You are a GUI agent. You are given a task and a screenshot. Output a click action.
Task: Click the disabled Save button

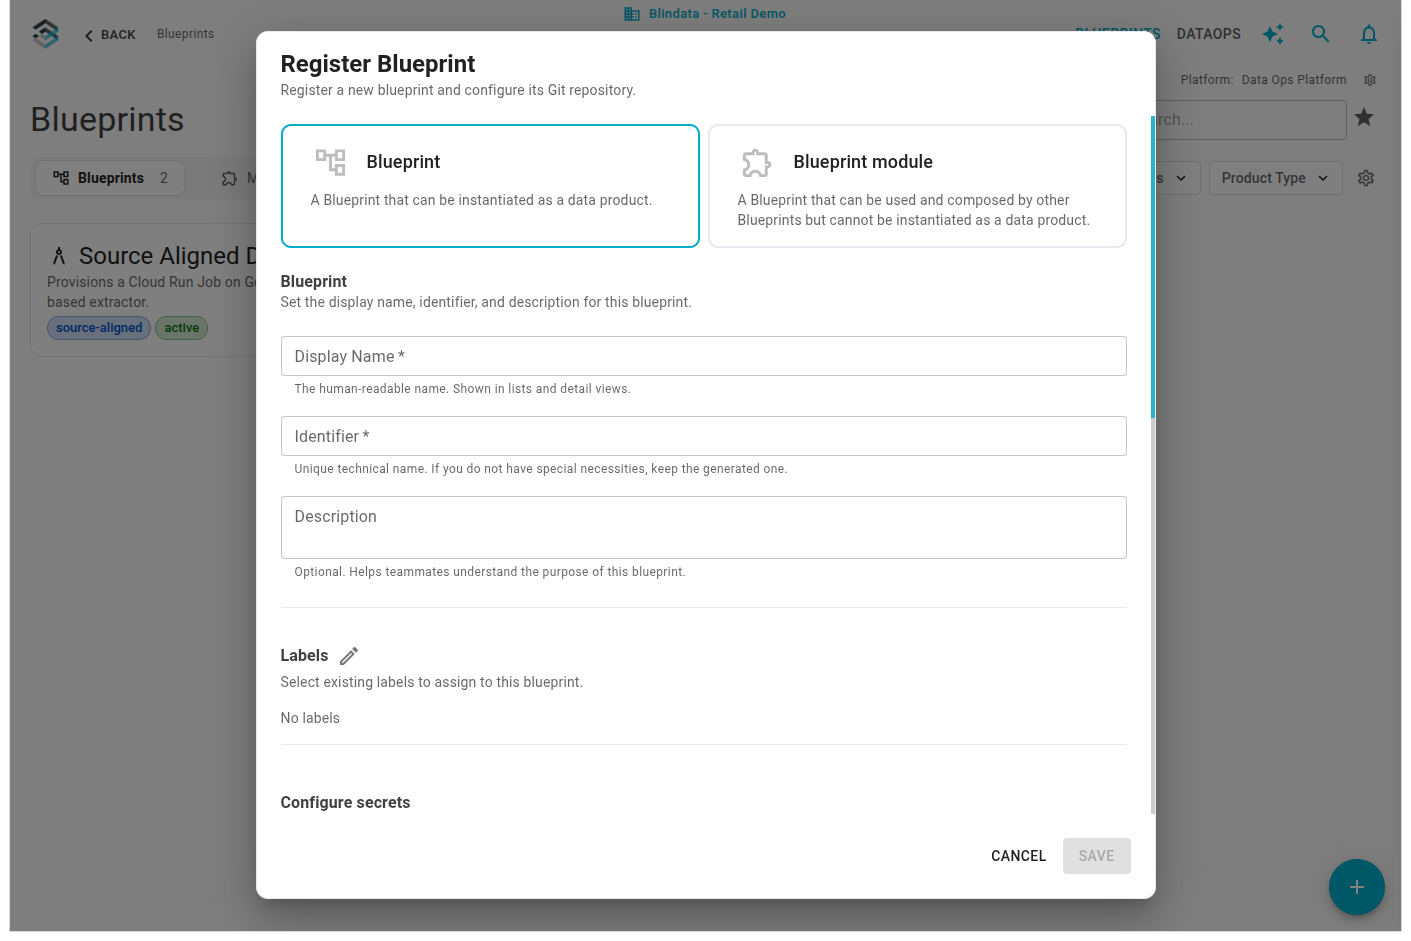click(1096, 856)
